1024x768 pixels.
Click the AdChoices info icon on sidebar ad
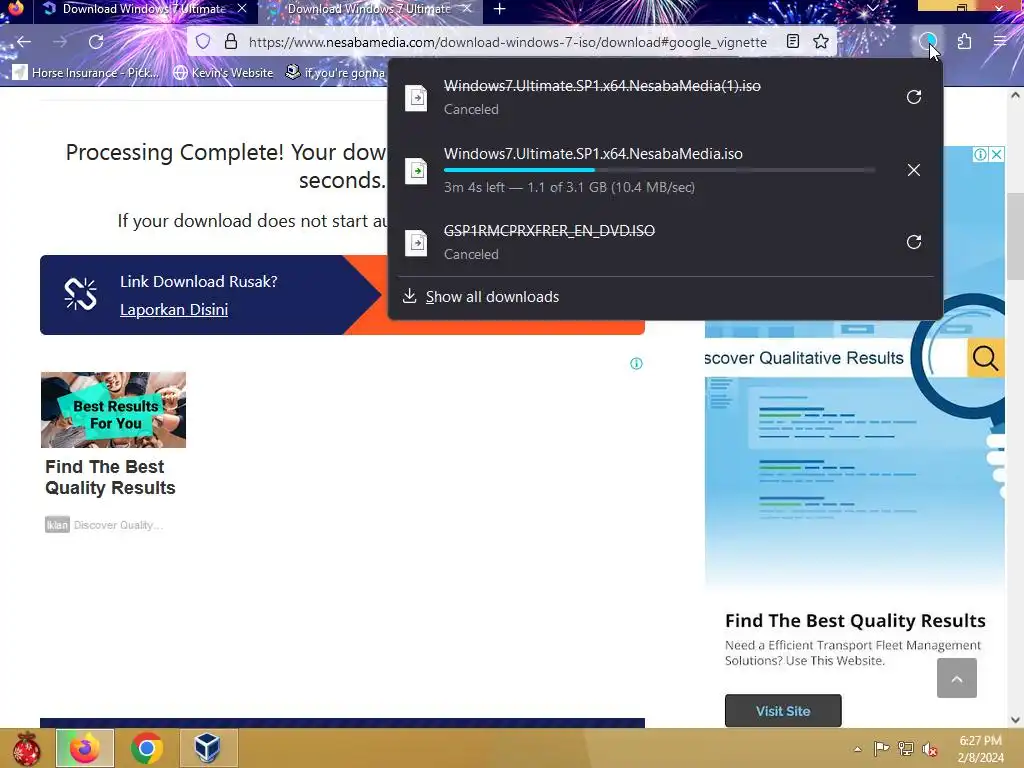pyautogui.click(x=980, y=155)
